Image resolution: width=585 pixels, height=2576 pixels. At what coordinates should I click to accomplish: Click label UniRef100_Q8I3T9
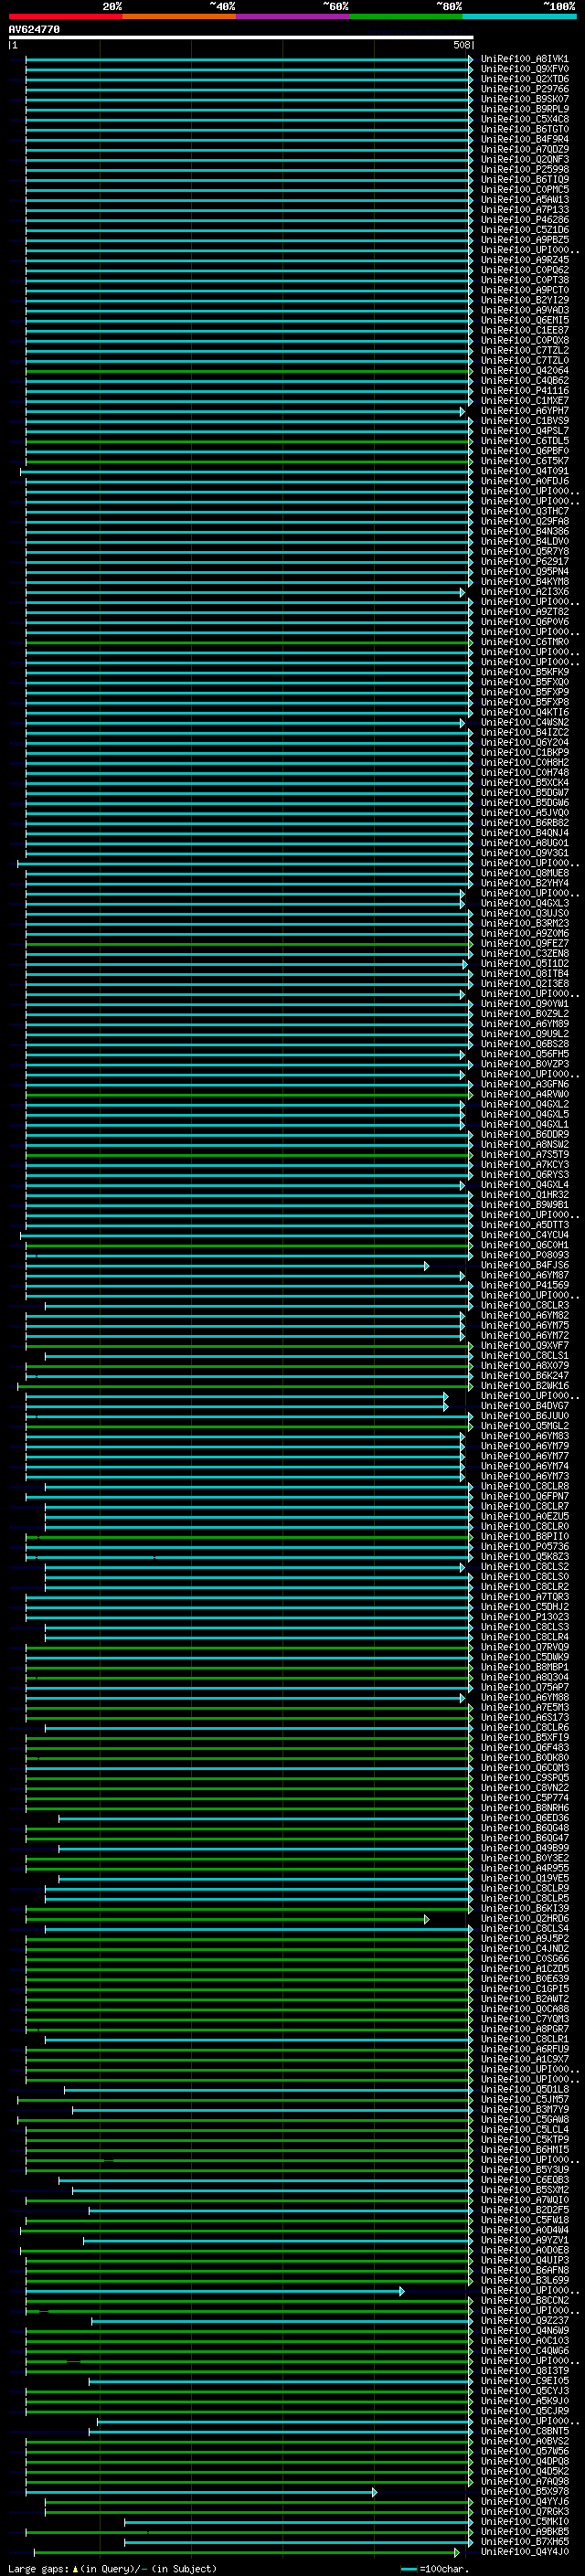(x=524, y=2371)
